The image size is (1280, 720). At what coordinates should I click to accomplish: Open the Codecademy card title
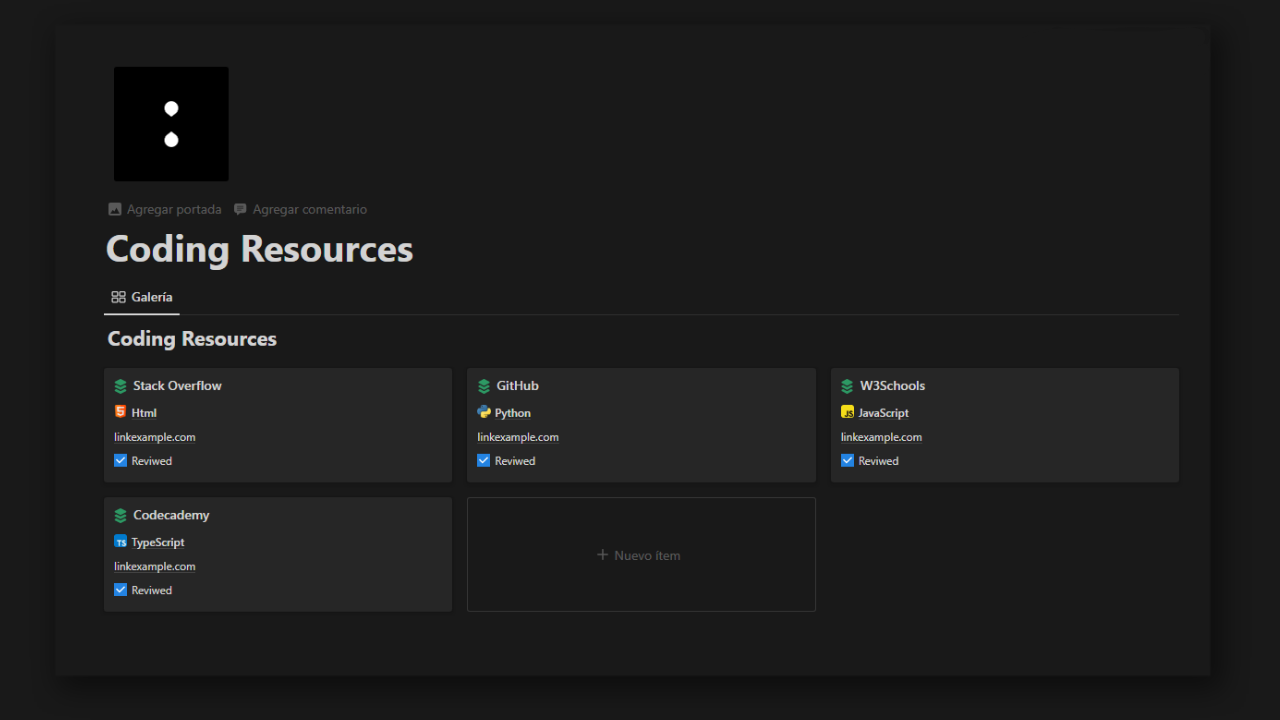coord(171,516)
